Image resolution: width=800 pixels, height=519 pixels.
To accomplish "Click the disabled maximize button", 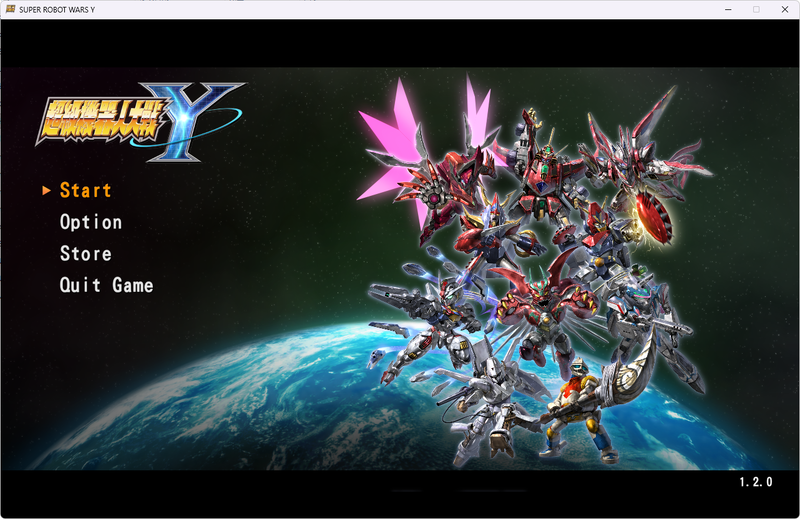I will 756,10.
